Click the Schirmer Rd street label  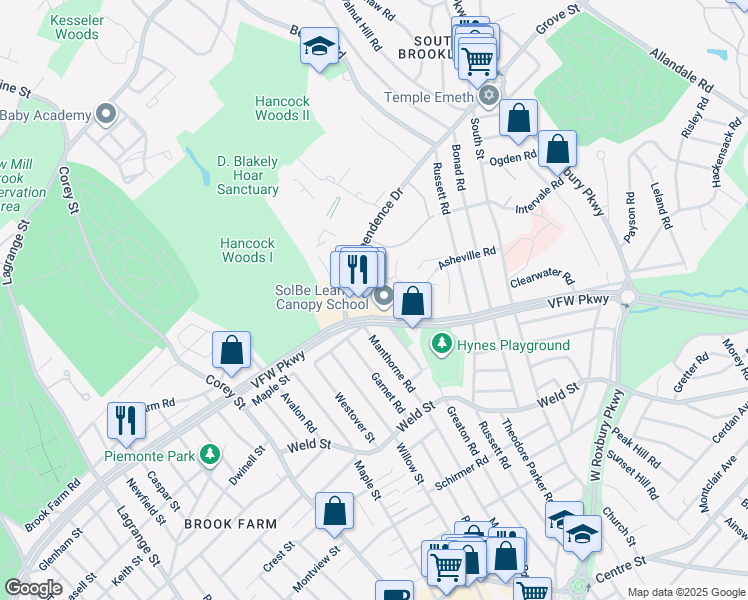(x=462, y=473)
